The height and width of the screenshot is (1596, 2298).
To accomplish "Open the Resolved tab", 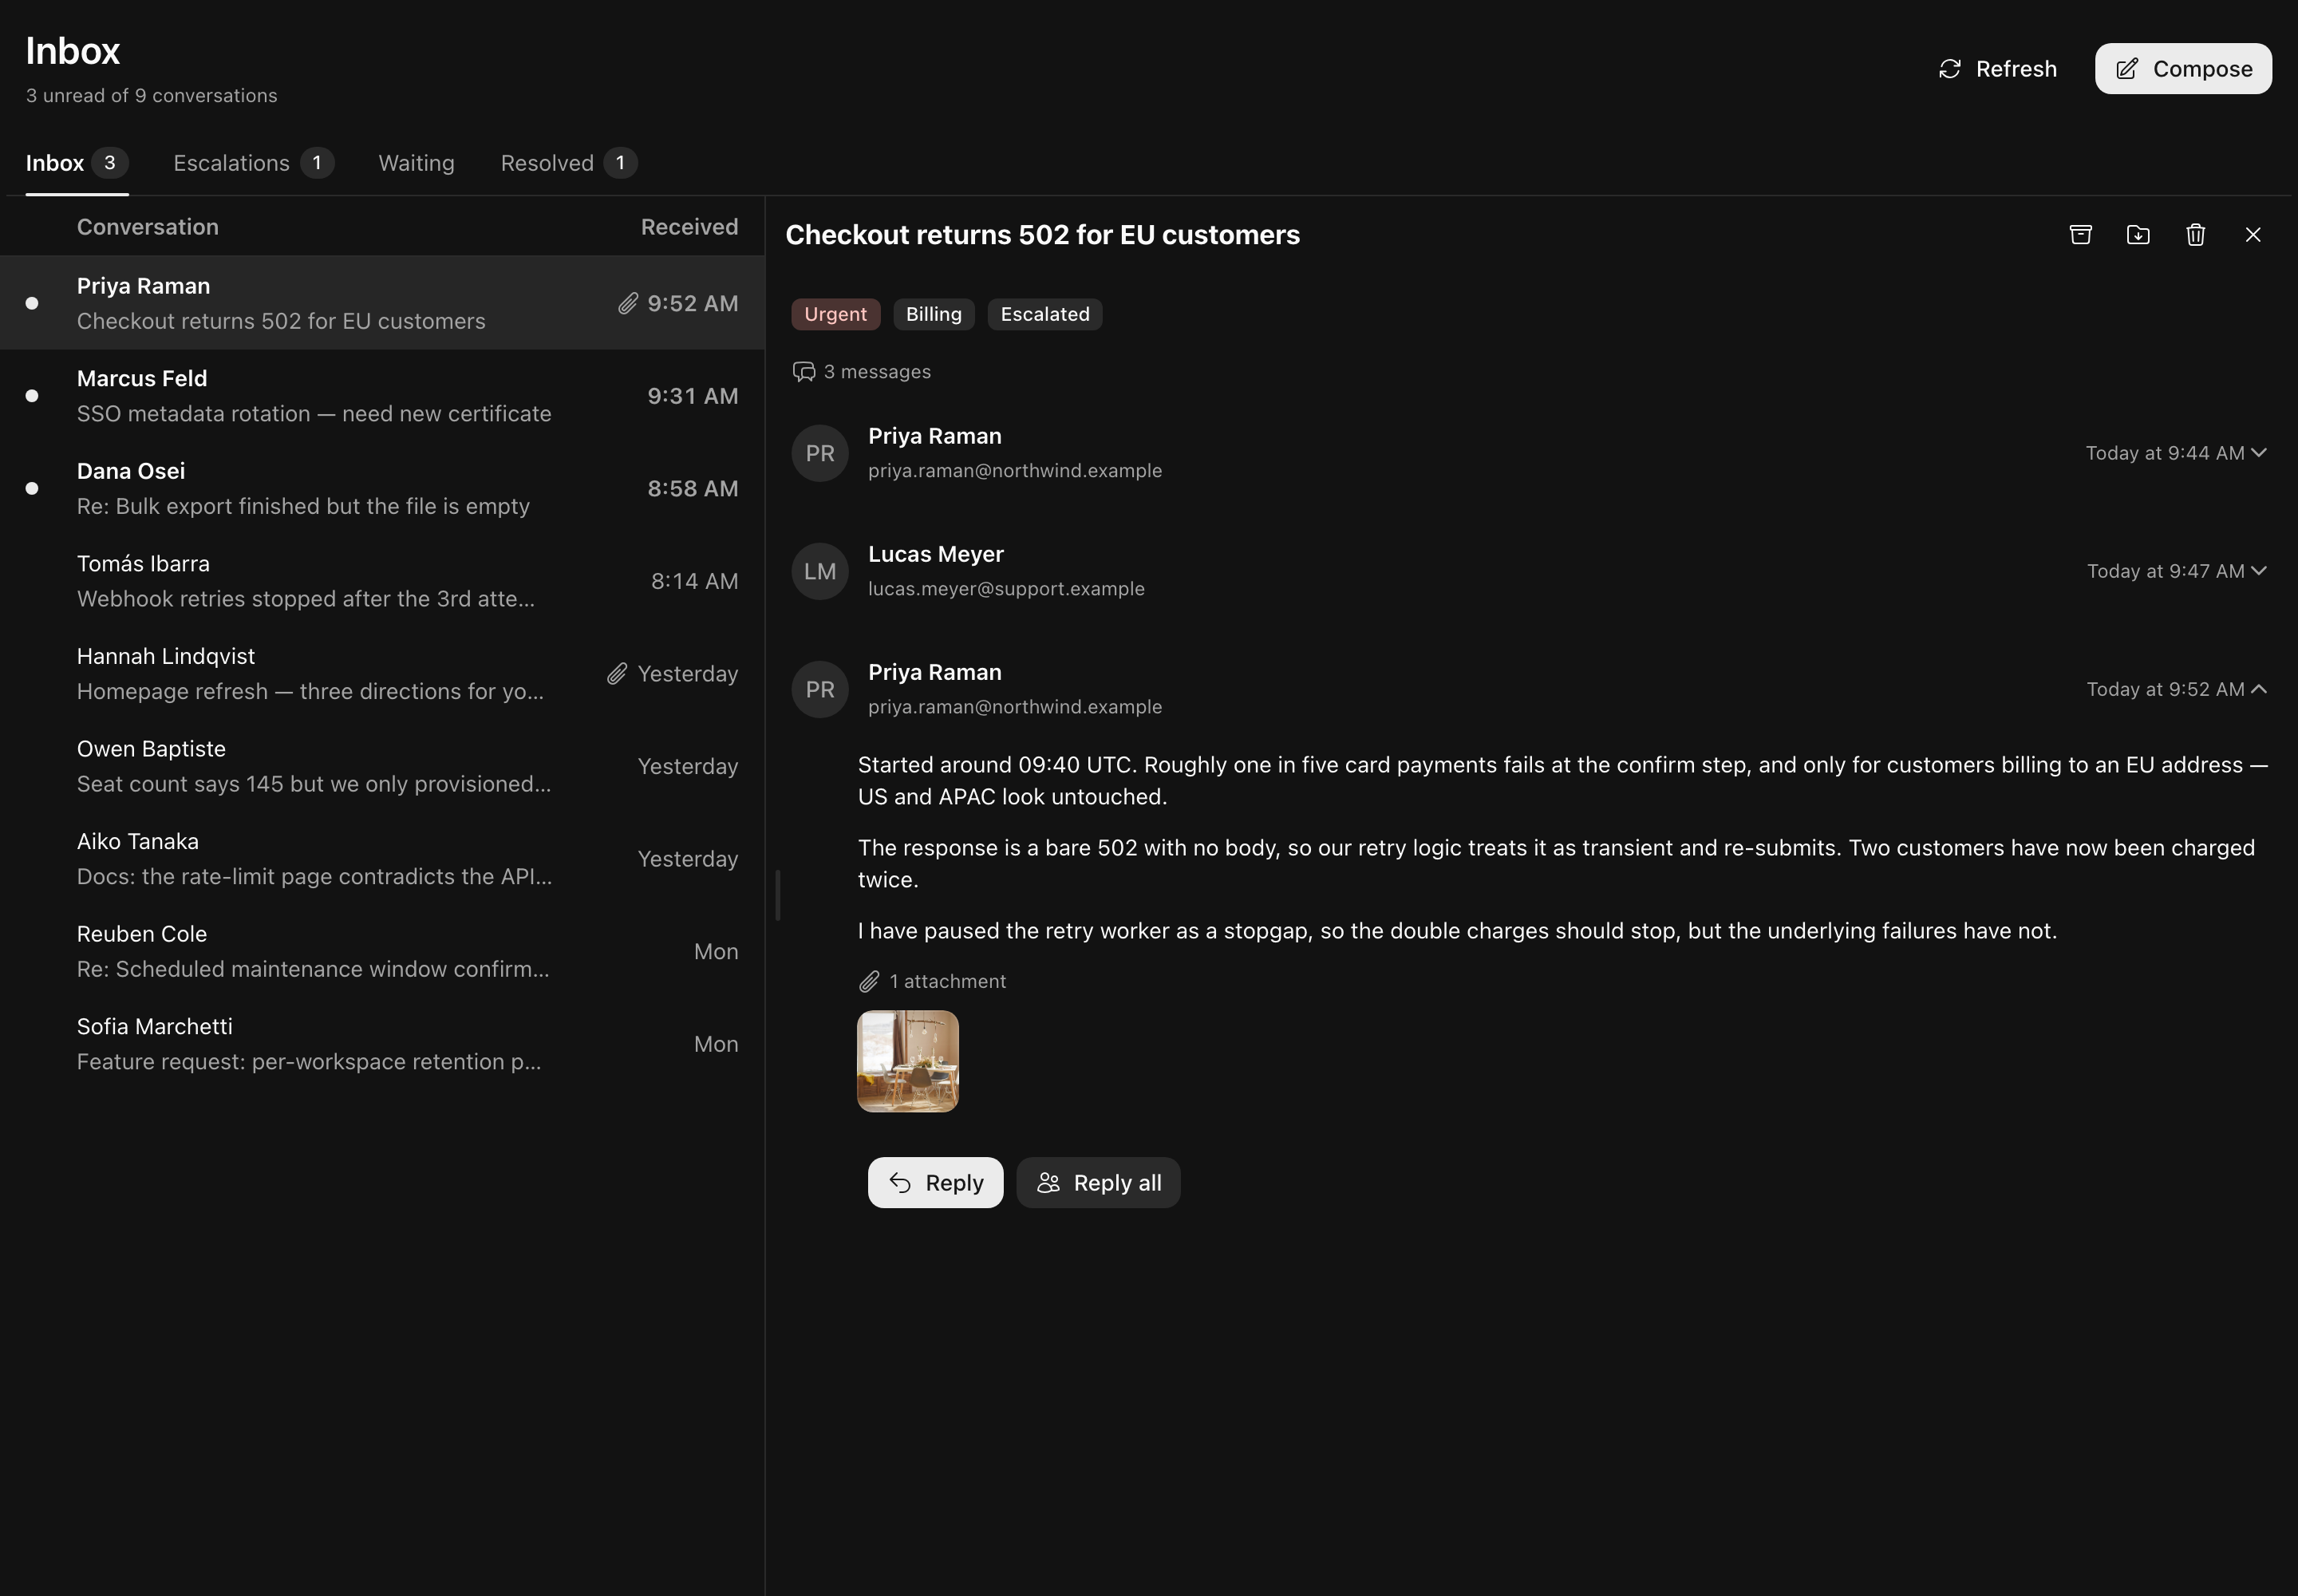I will coord(568,163).
